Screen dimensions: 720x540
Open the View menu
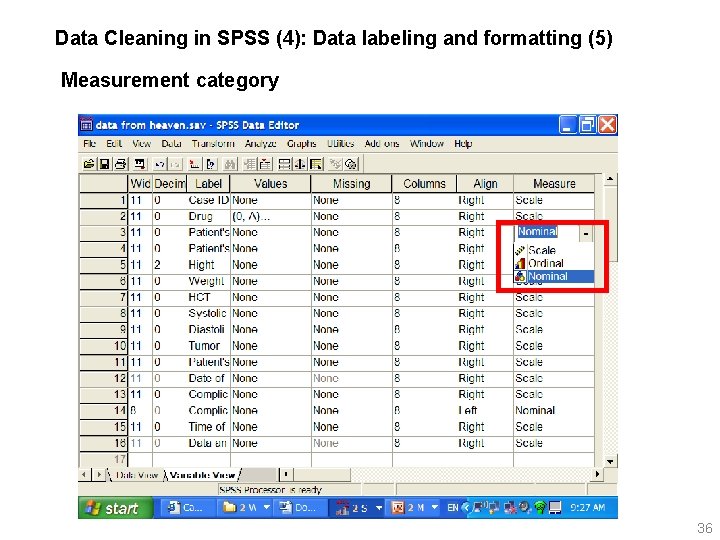click(x=141, y=144)
